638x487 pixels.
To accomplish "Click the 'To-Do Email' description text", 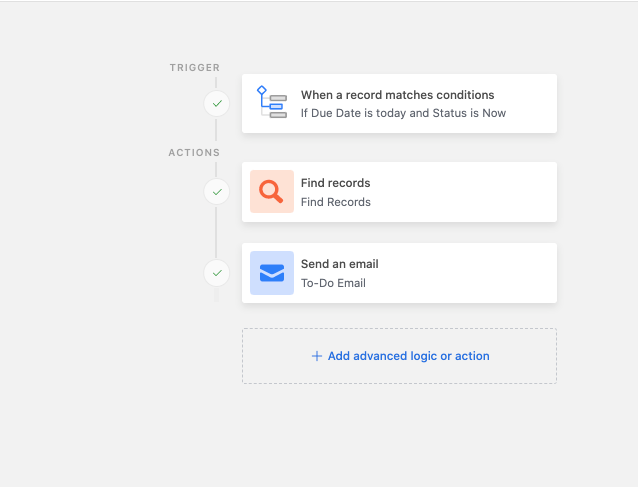I will tap(333, 283).
